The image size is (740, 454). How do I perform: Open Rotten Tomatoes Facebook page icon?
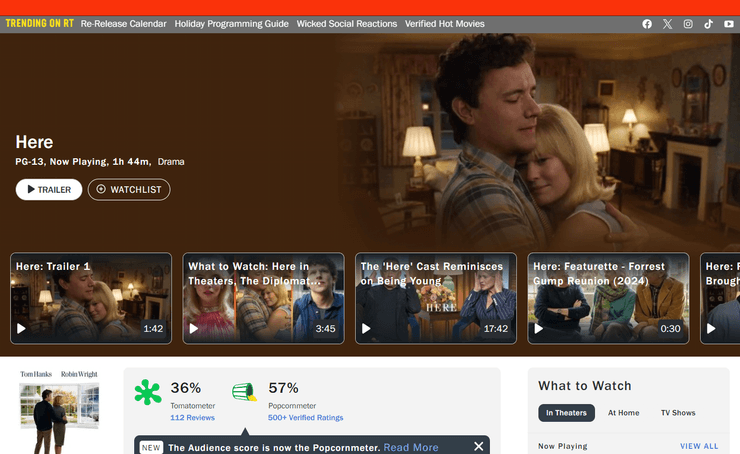(x=647, y=24)
